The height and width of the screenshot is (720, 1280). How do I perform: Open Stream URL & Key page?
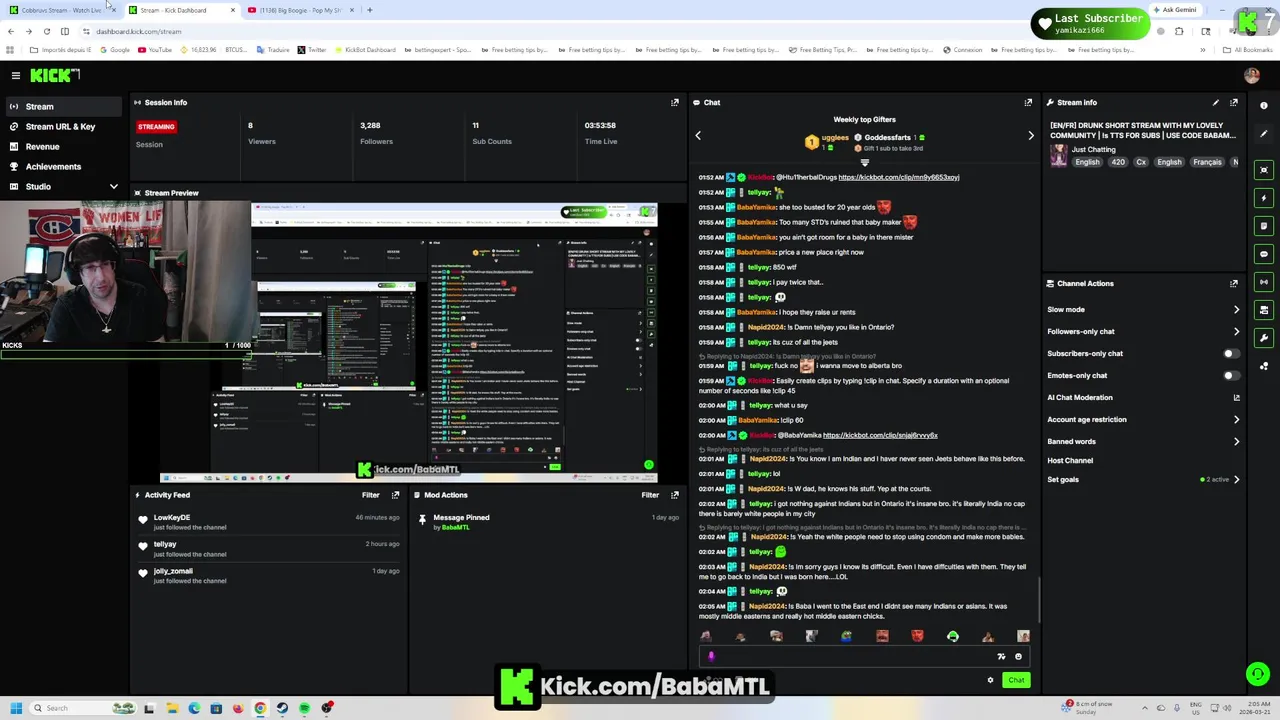click(62, 127)
